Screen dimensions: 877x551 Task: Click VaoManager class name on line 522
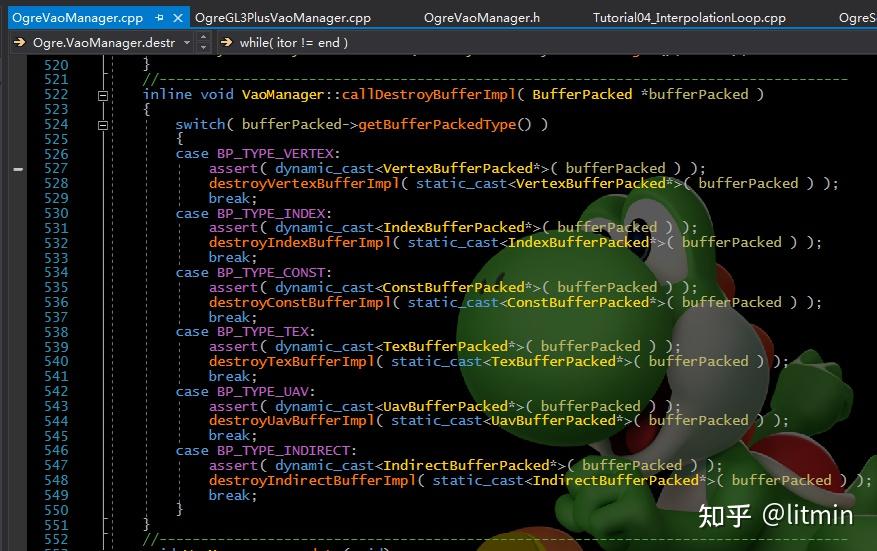coord(283,95)
